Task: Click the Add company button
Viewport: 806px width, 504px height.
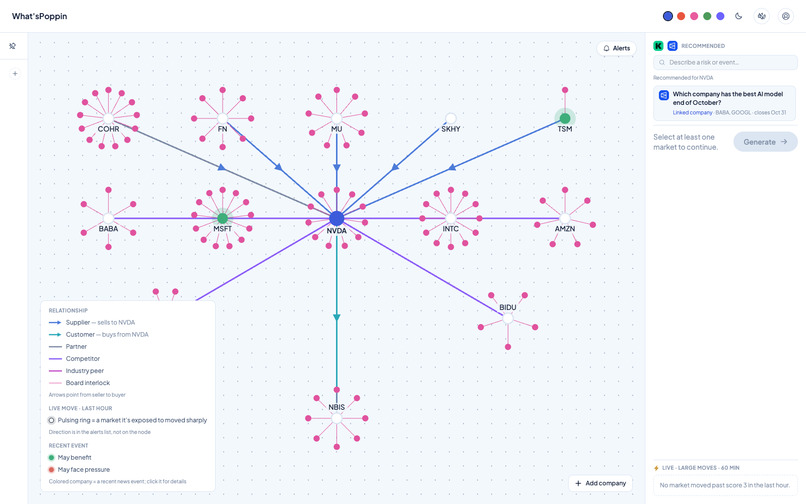Action: tap(600, 483)
